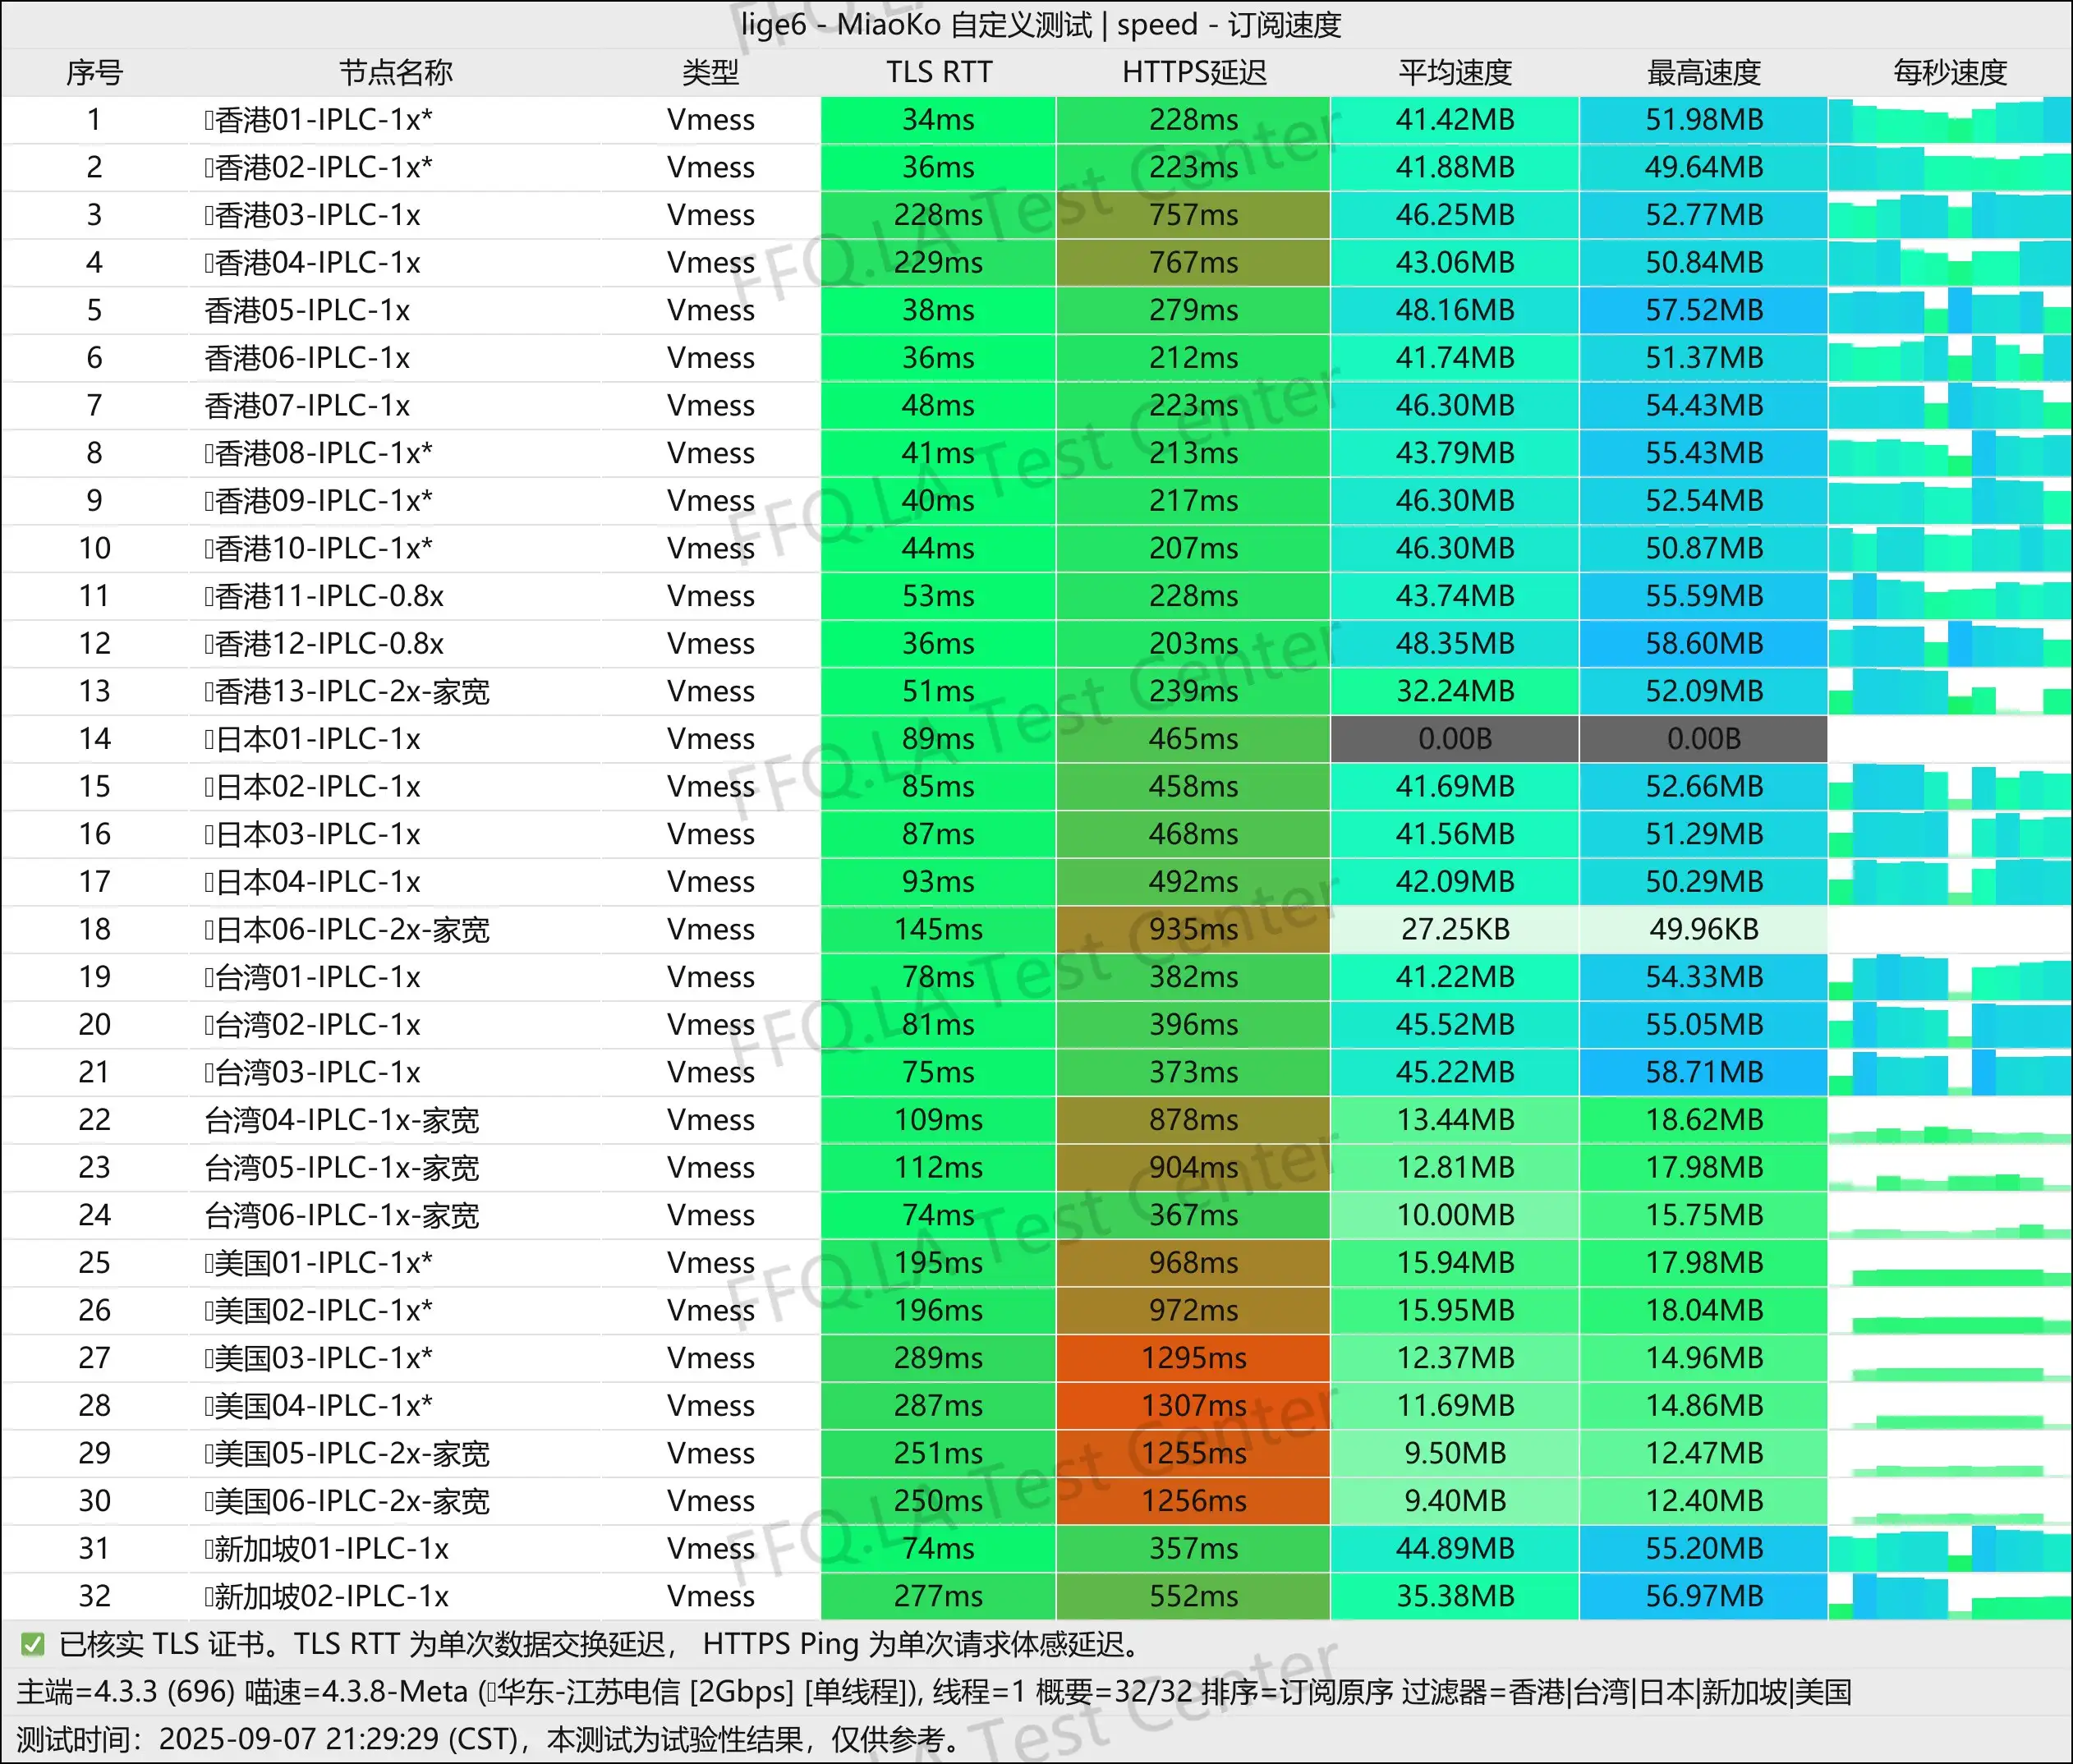Click the 58.60MB max speed cell
This screenshot has height=1764, width=2073.
pyautogui.click(x=1704, y=643)
